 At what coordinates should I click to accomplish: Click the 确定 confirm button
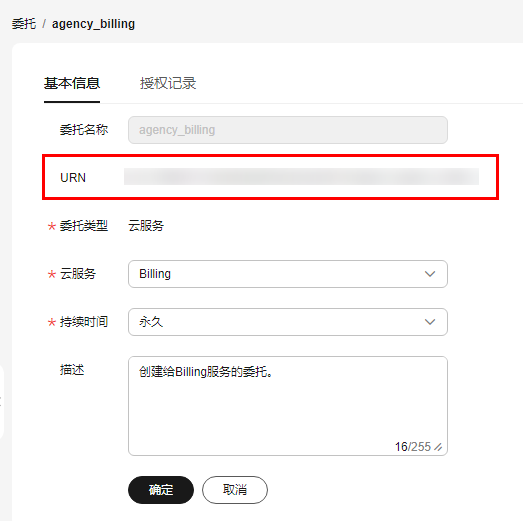point(161,490)
